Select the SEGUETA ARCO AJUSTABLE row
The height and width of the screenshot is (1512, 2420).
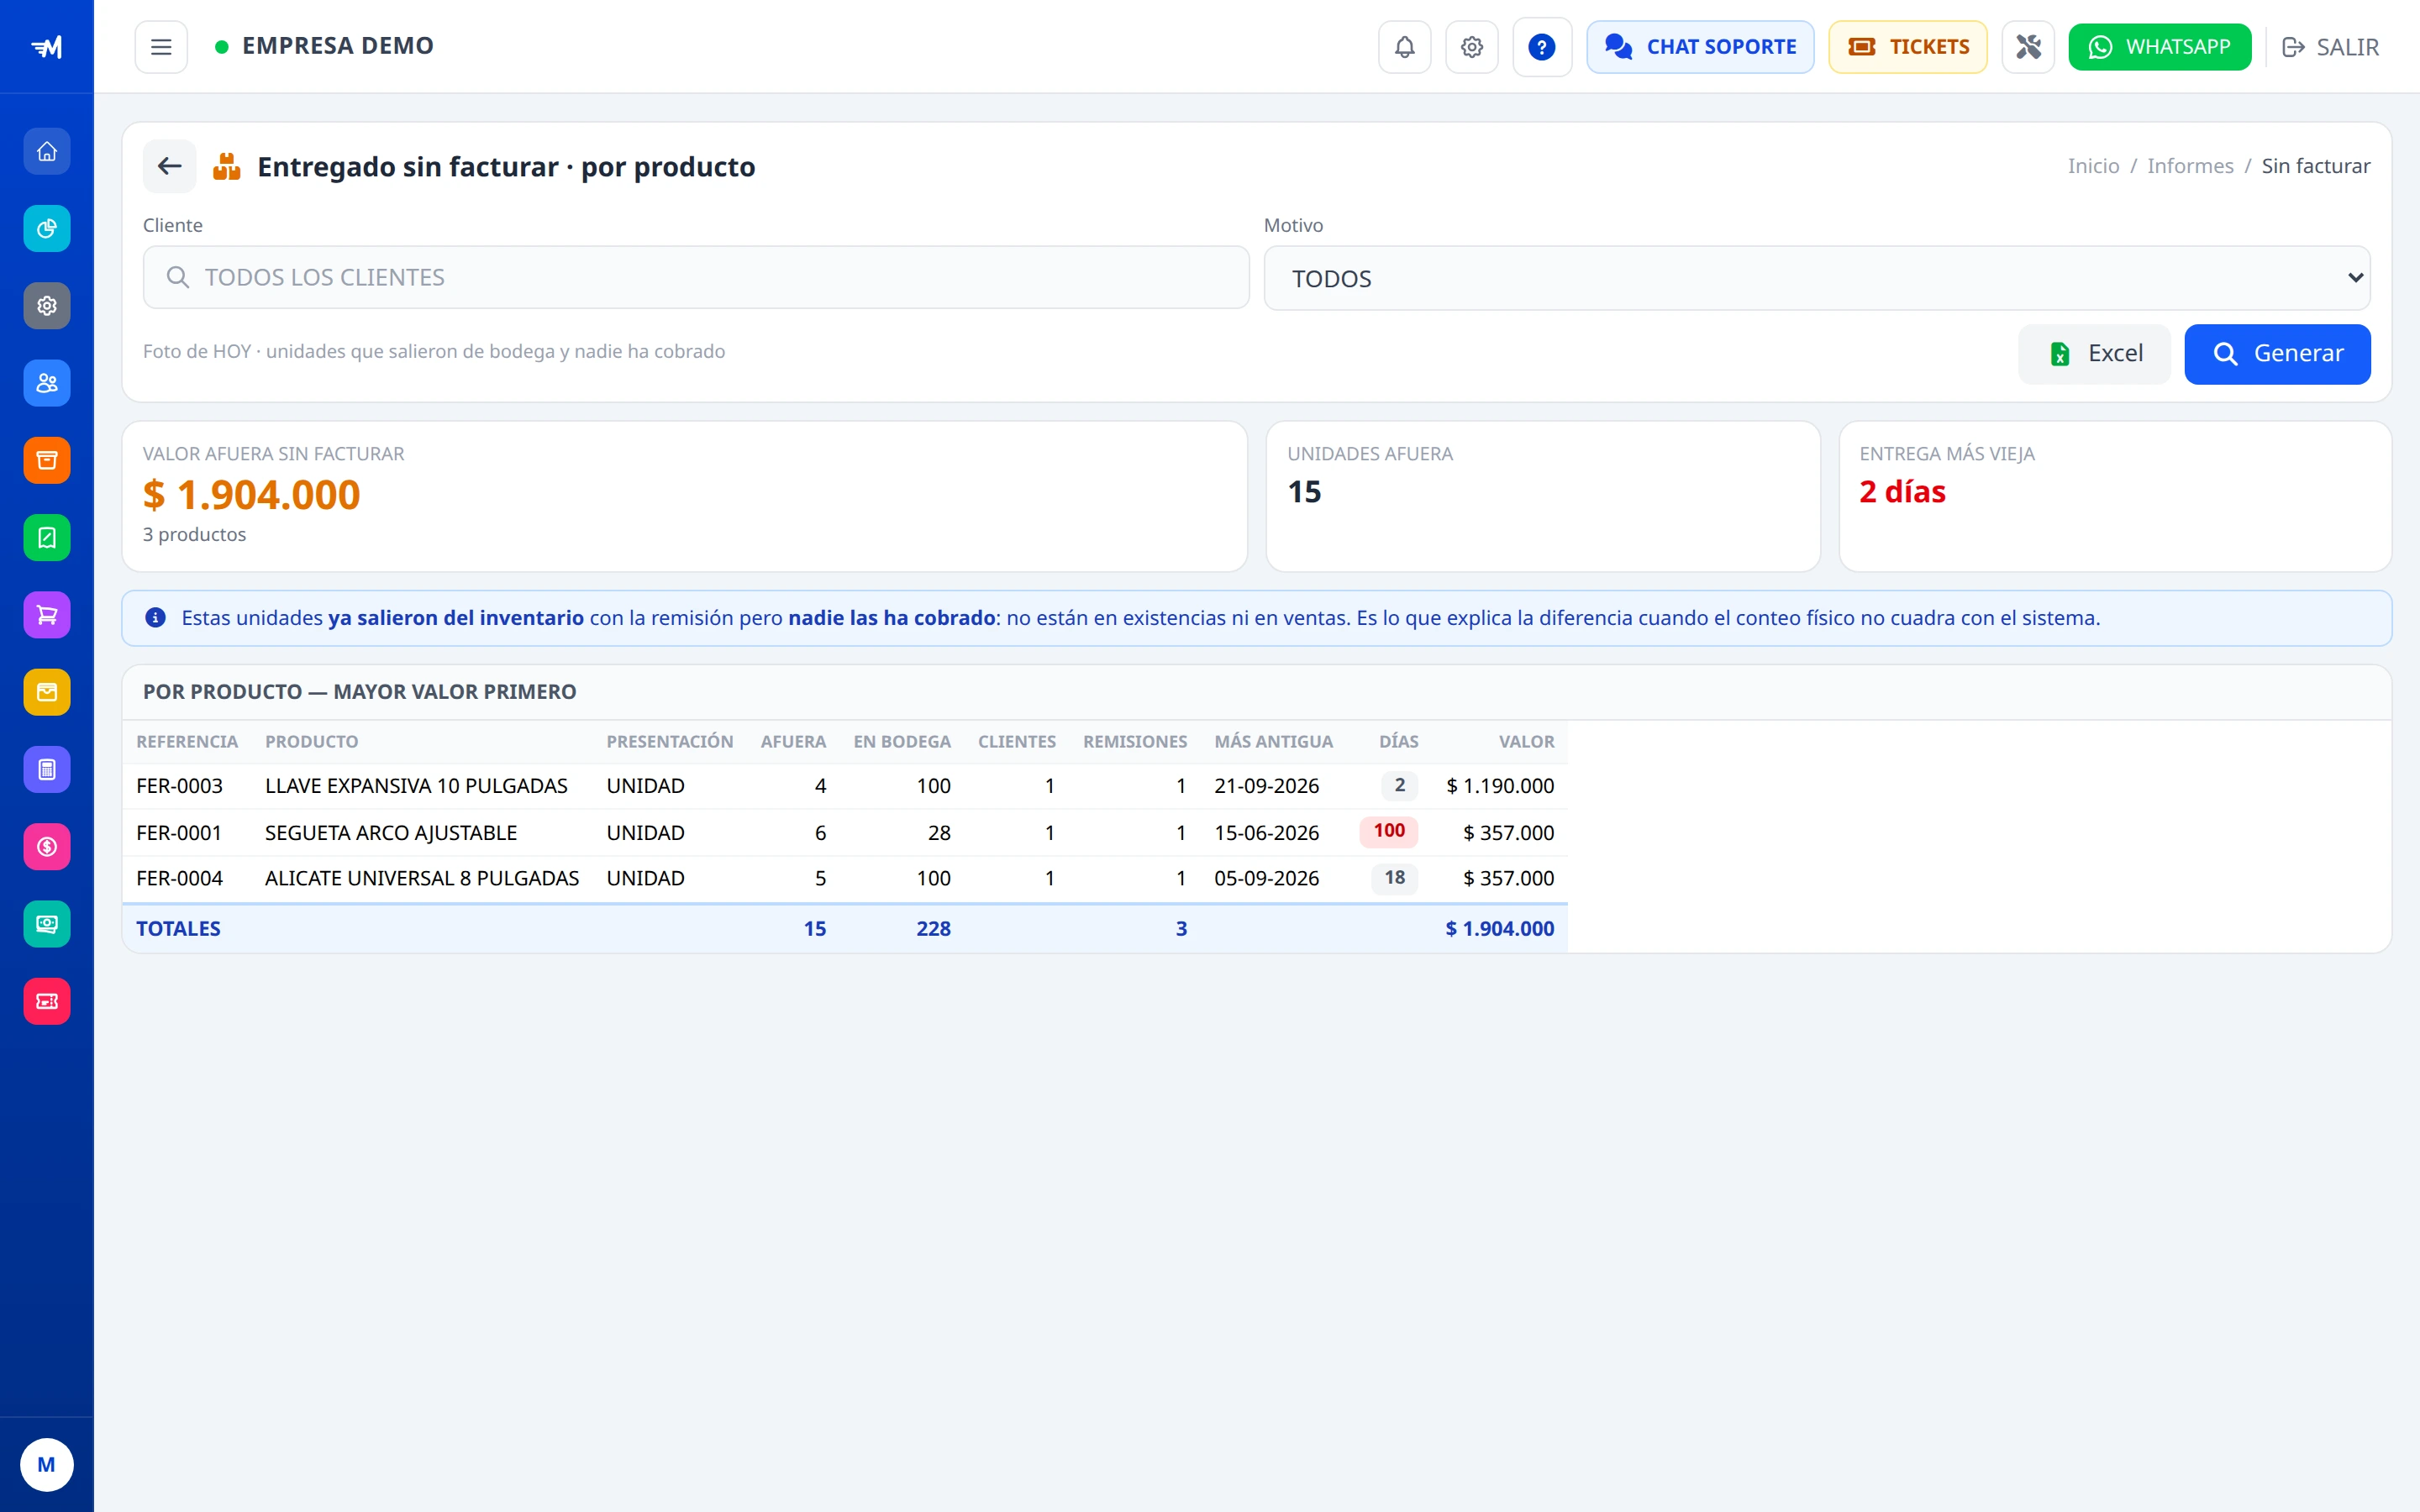(x=845, y=832)
